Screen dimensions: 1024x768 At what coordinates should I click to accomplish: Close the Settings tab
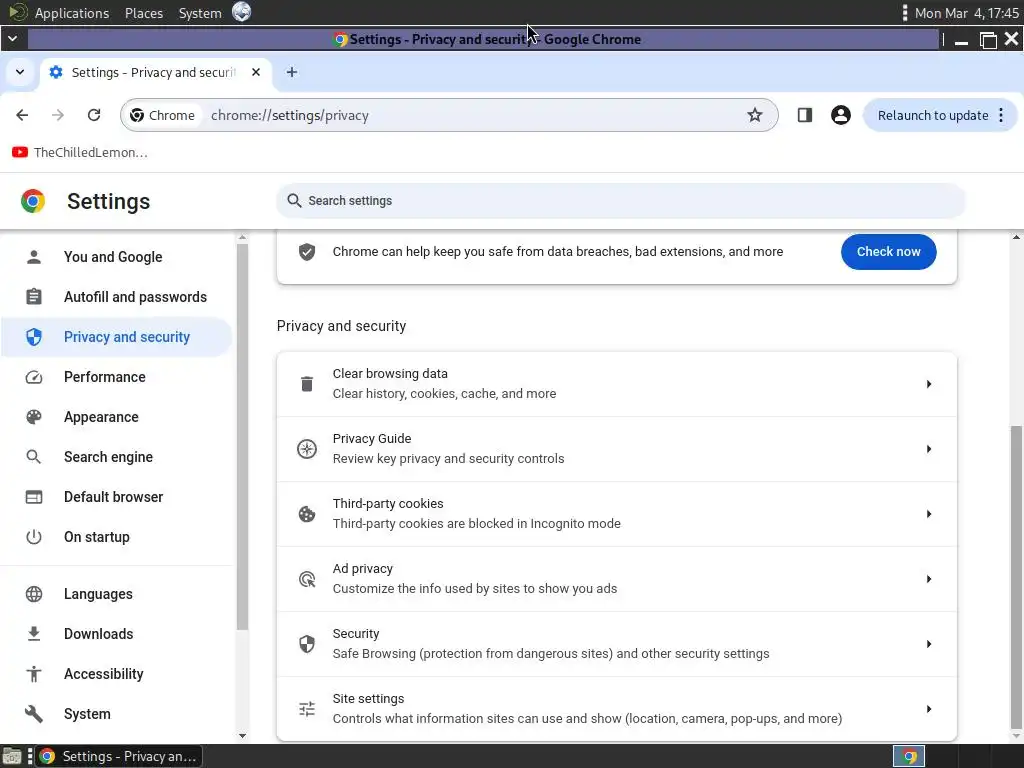(x=256, y=72)
